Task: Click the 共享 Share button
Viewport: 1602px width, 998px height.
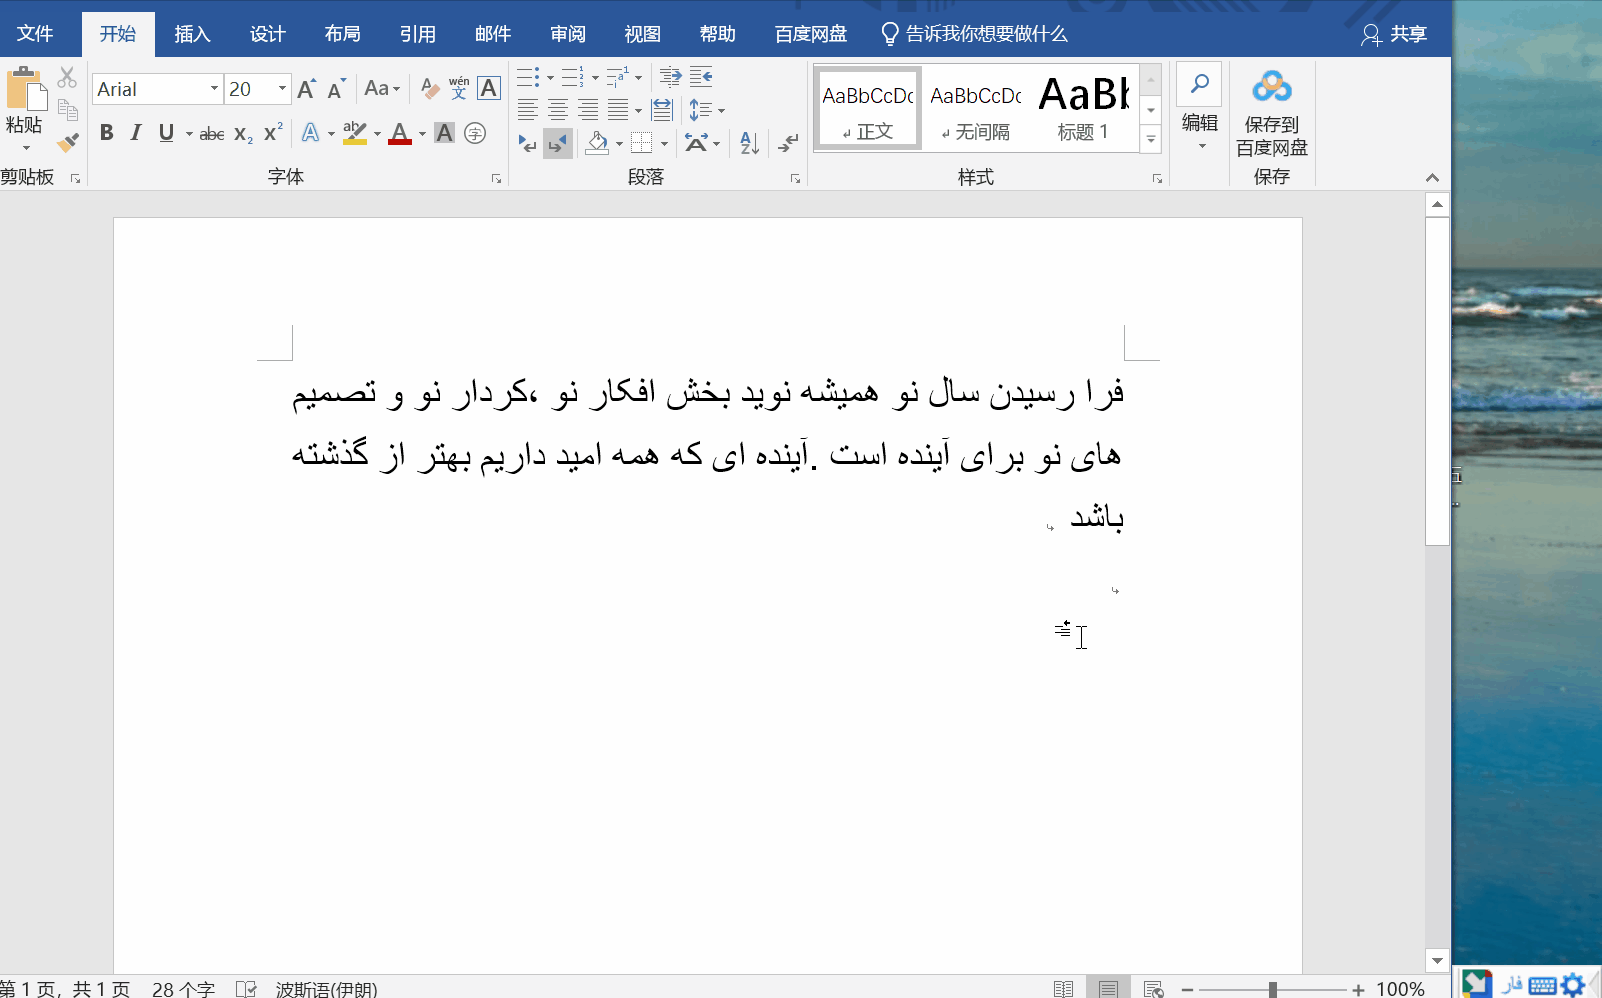Action: [x=1395, y=34]
